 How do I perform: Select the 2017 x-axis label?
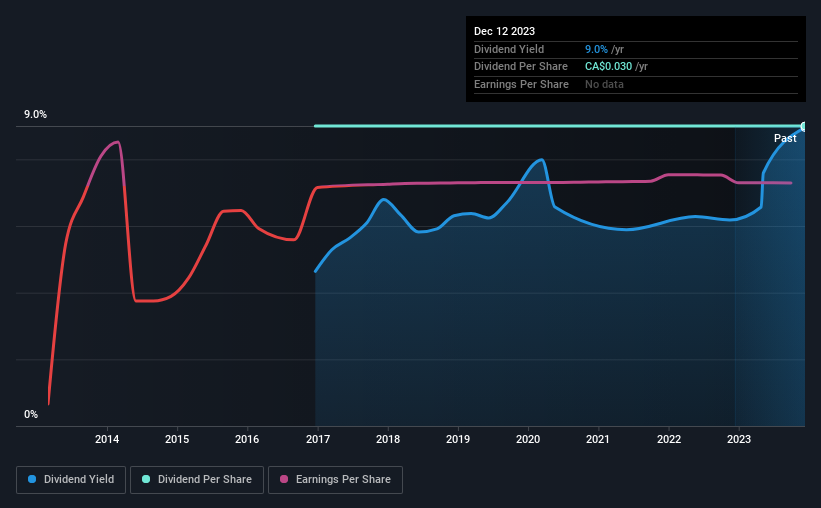click(318, 439)
